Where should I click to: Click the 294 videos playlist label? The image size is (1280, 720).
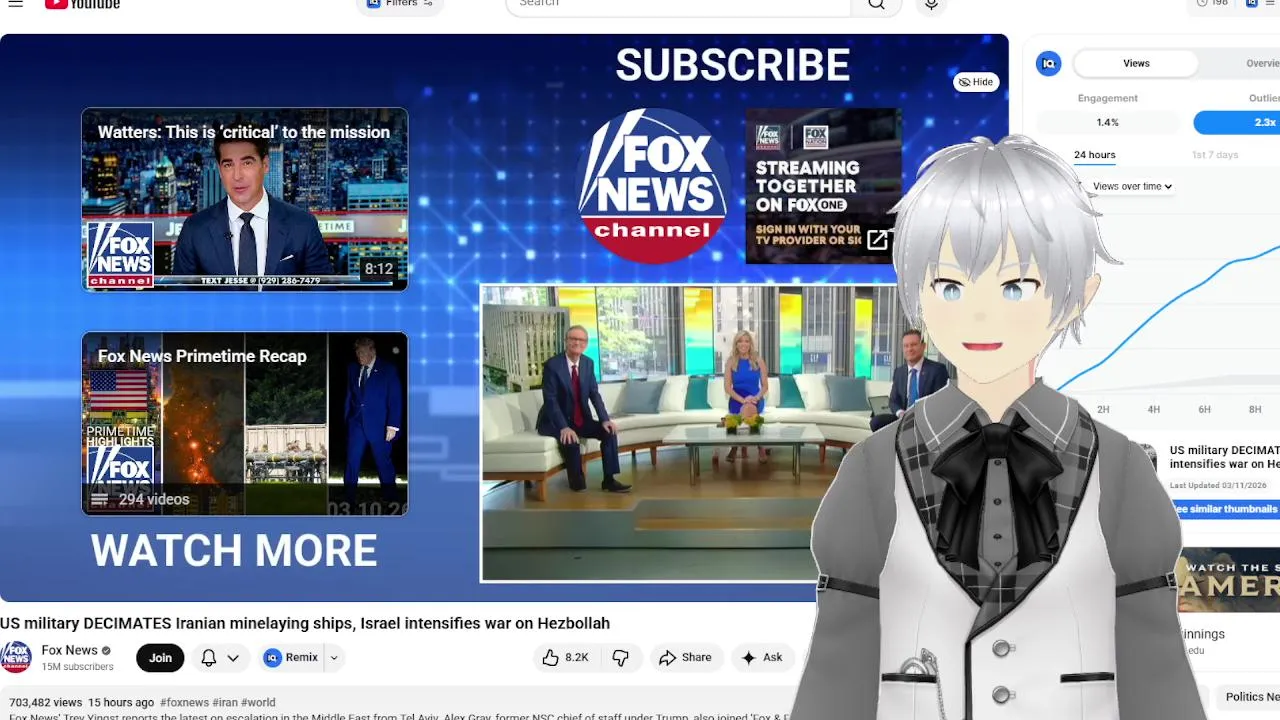154,499
